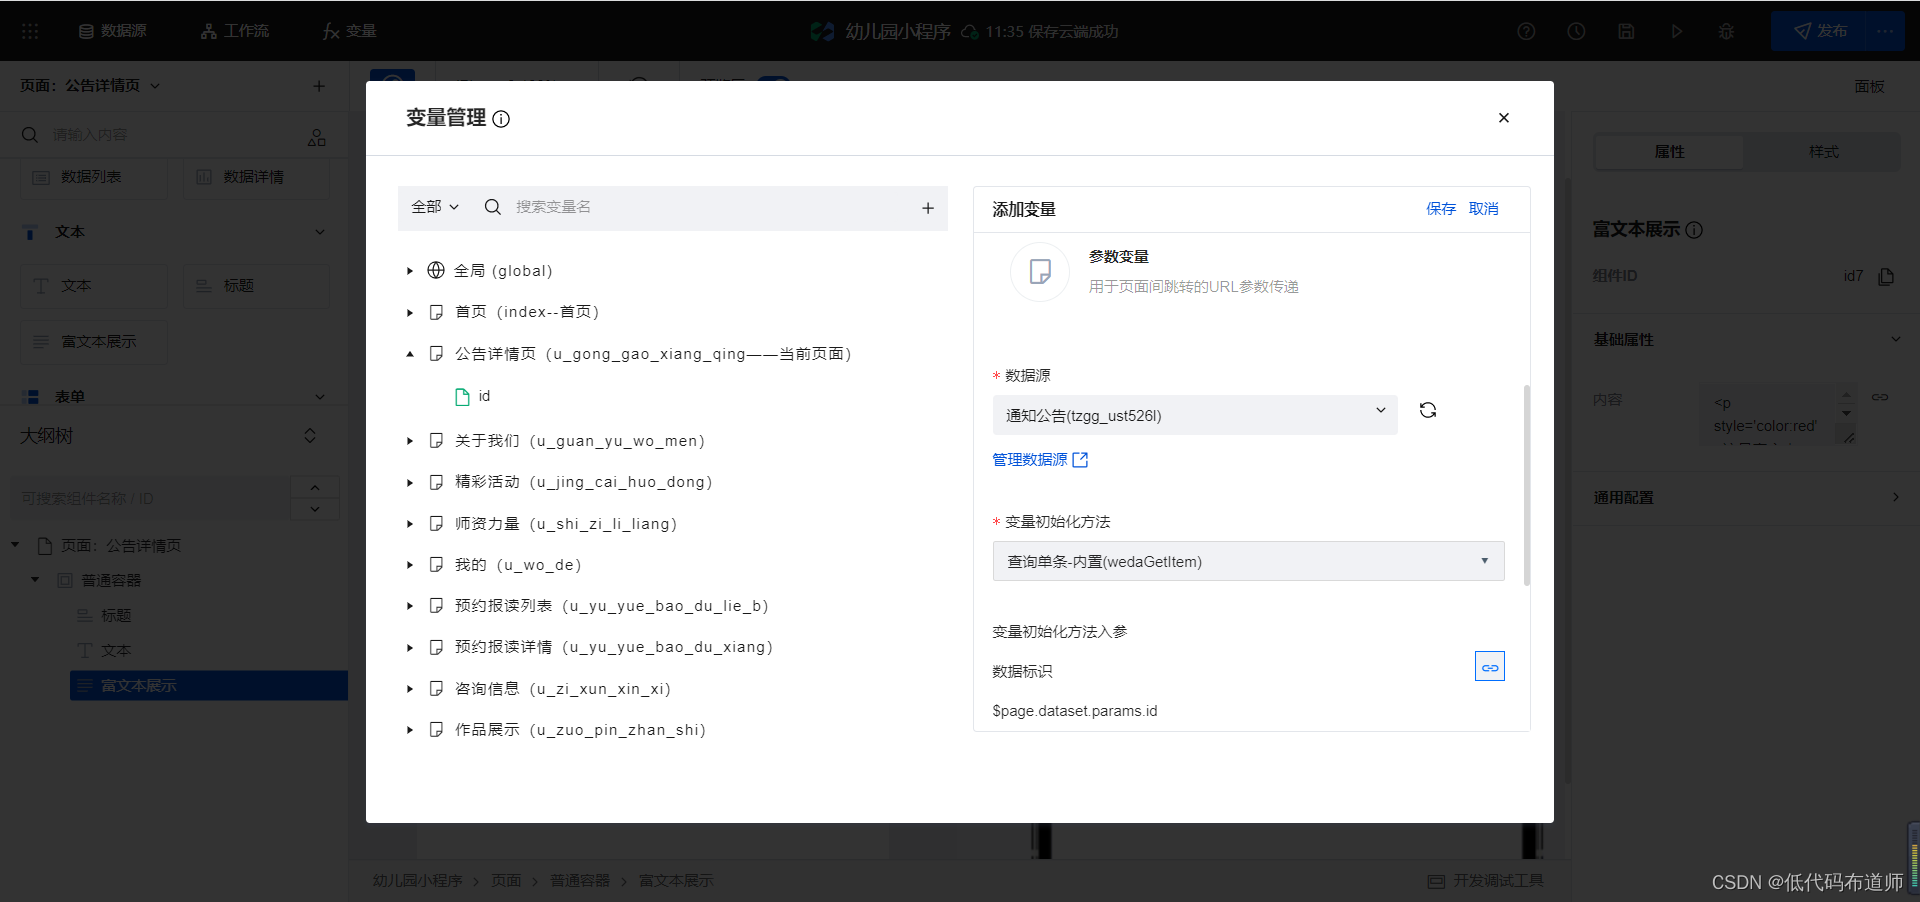Click the 普通容器 breadcrumb

click(x=580, y=881)
